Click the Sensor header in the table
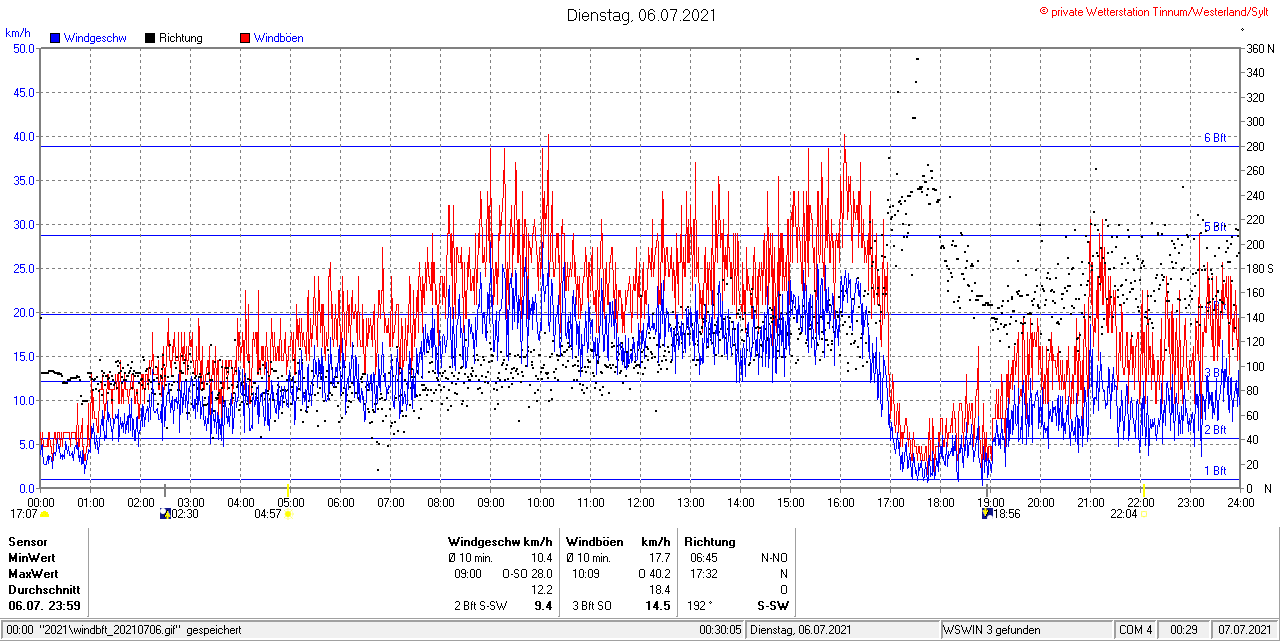 click(x=28, y=542)
